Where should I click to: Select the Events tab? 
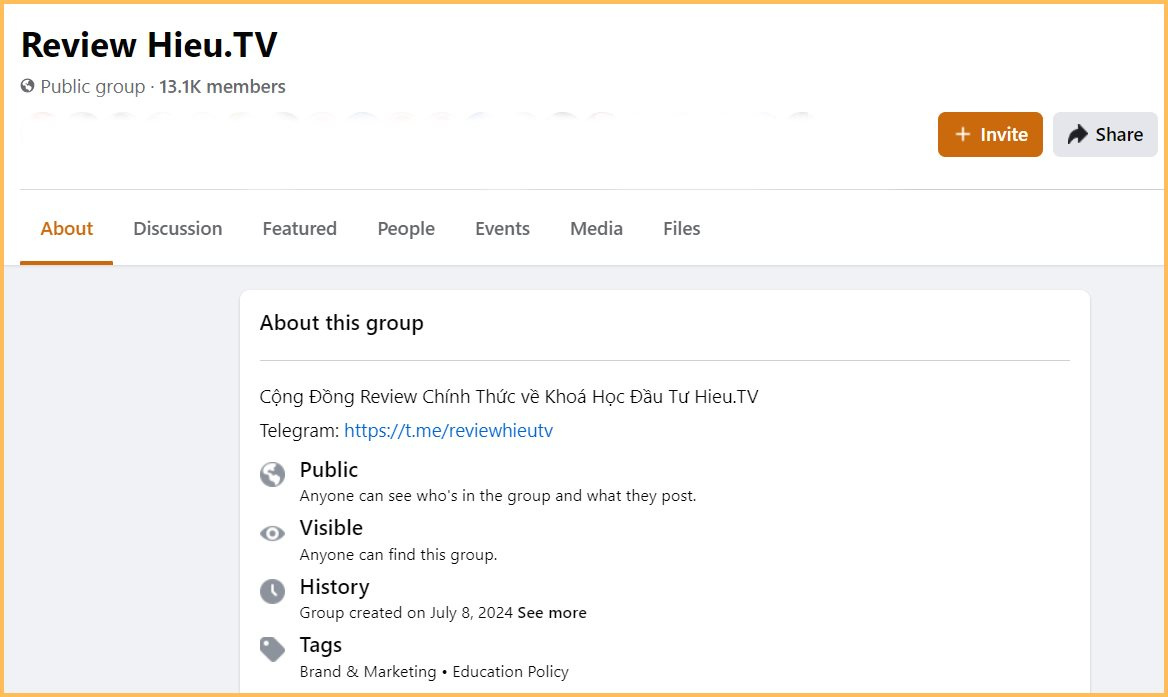502,229
